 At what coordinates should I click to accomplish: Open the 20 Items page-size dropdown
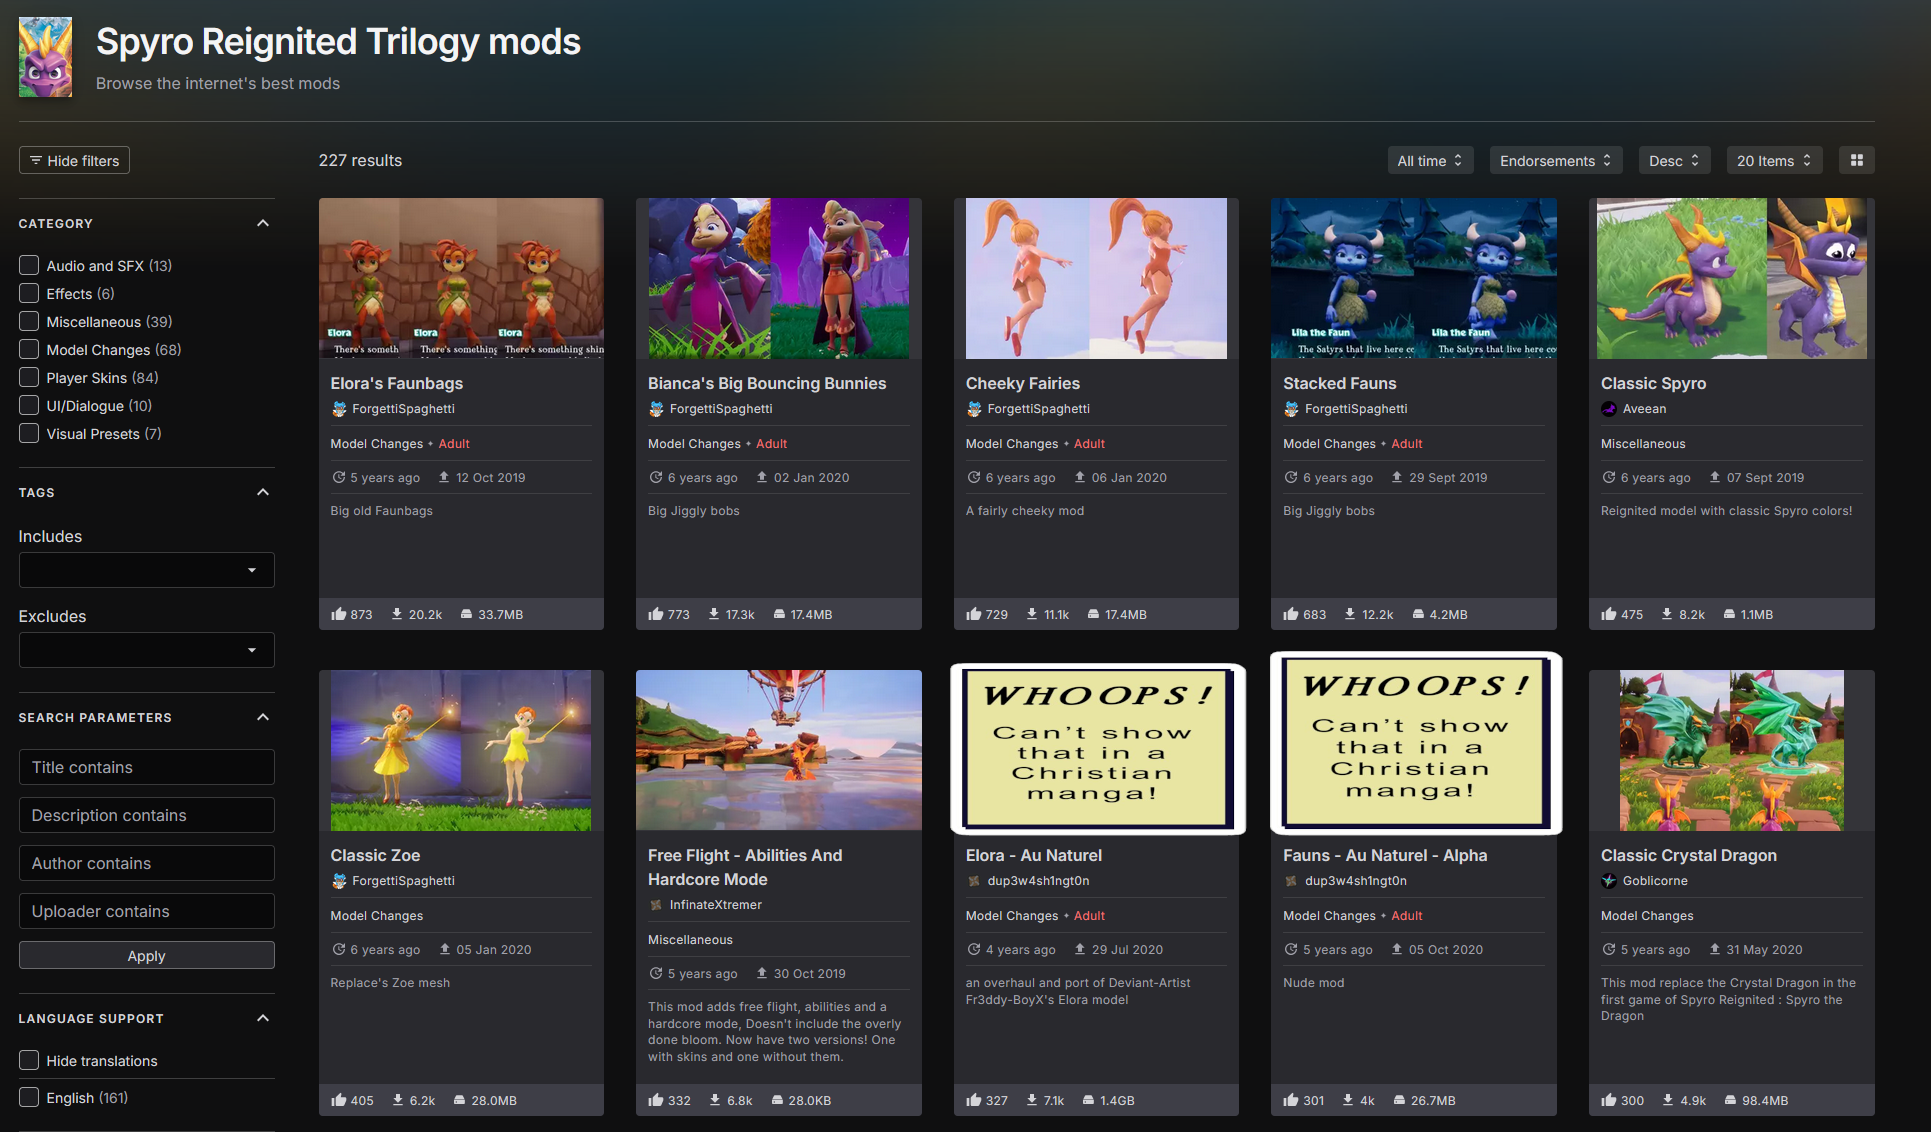pos(1774,160)
